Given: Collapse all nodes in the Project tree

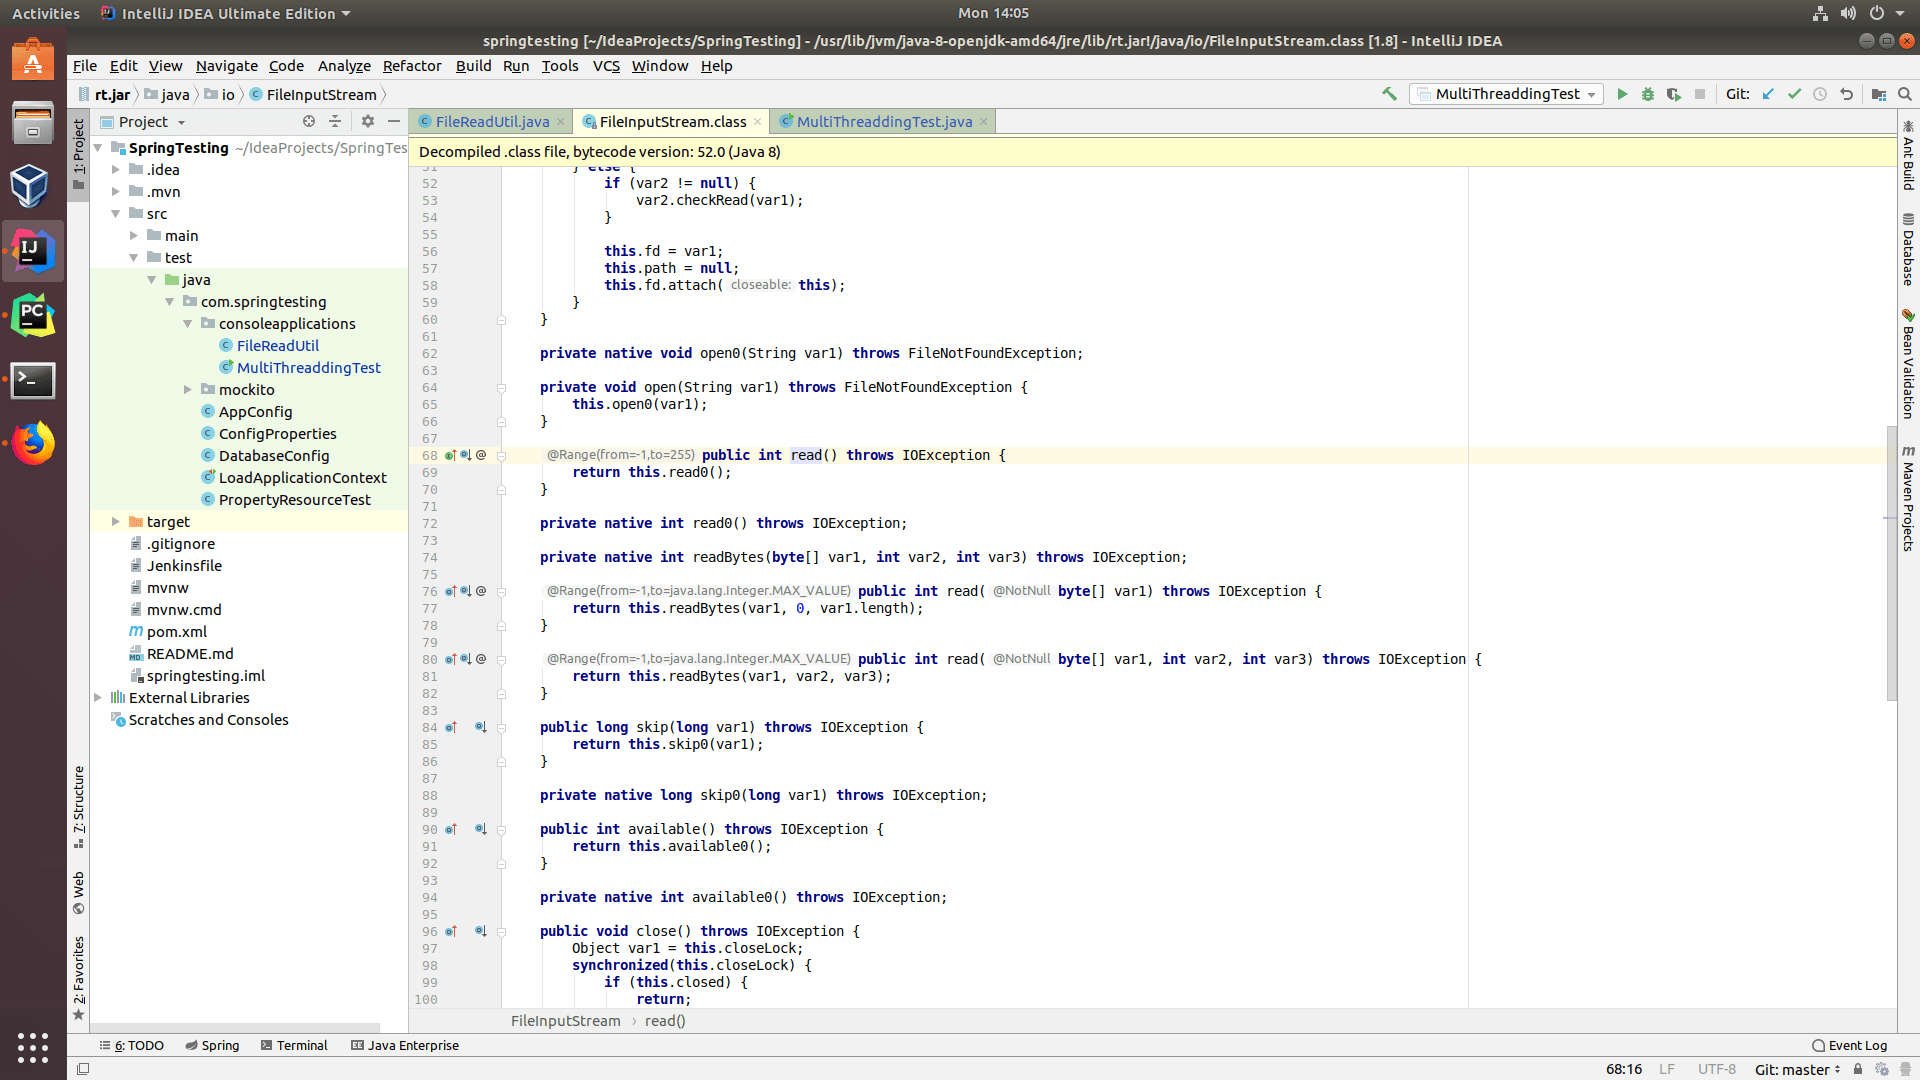Looking at the screenshot, I should click(x=335, y=121).
